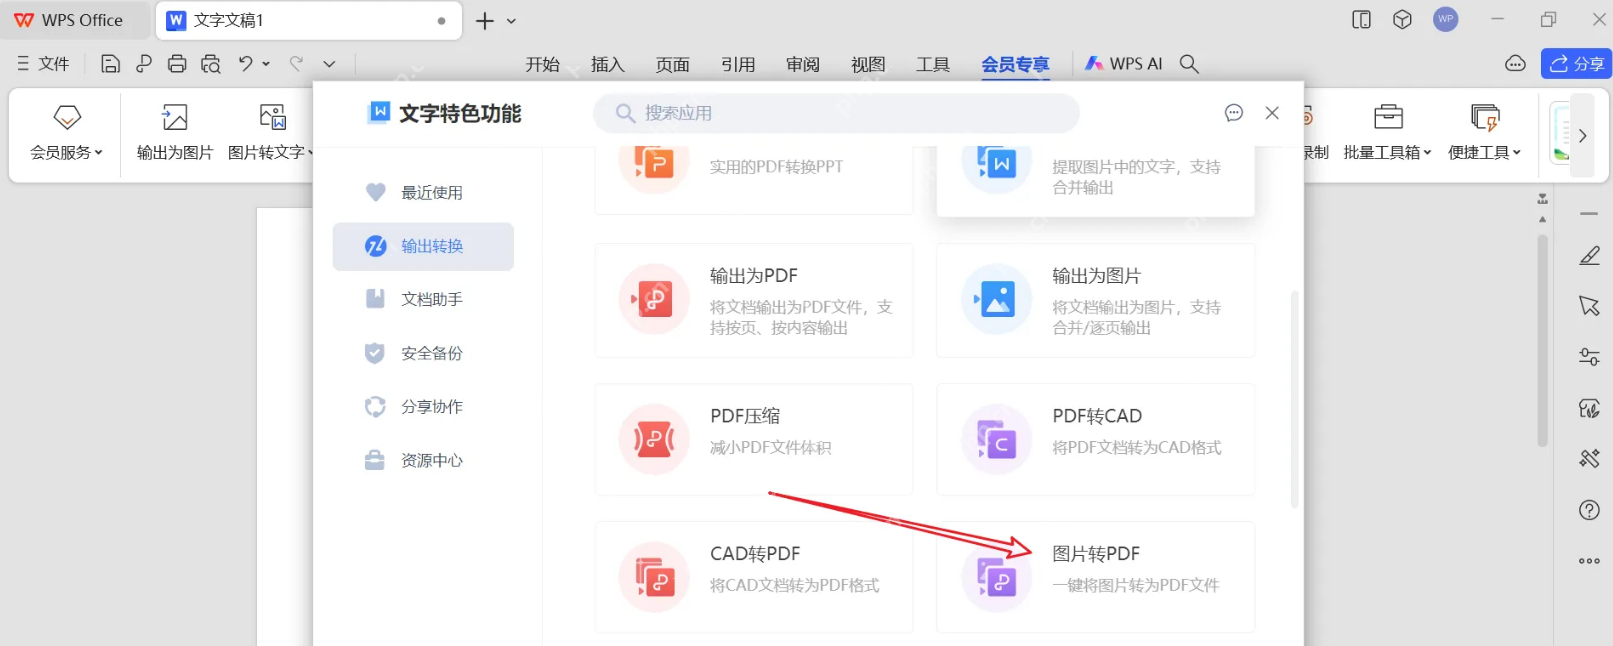Expand ribbon with right chevron arrow
This screenshot has height=646, width=1613.
[1583, 135]
